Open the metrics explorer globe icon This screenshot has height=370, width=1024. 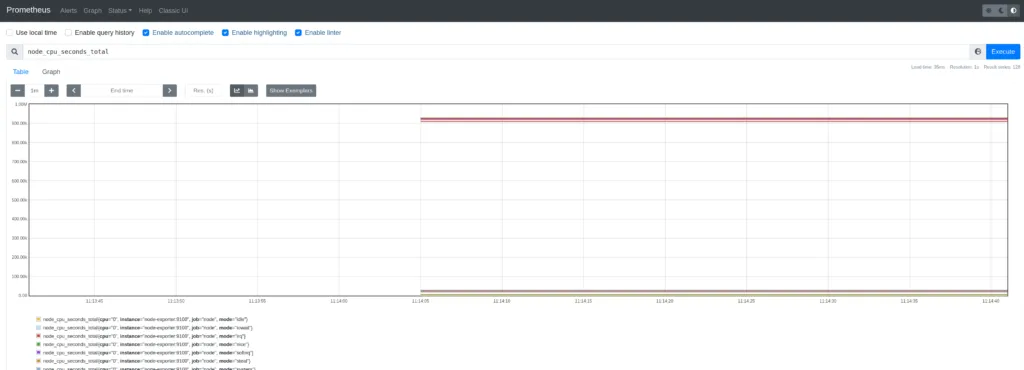978,52
